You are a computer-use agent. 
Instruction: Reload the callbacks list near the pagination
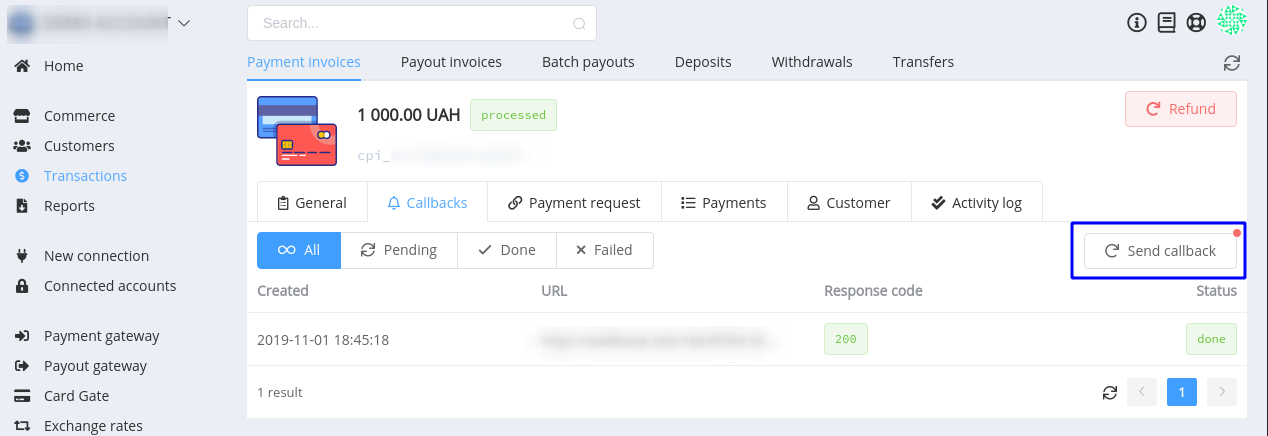[x=1109, y=393]
